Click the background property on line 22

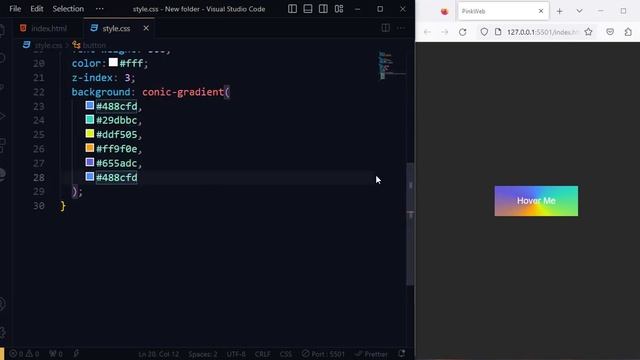coord(101,92)
